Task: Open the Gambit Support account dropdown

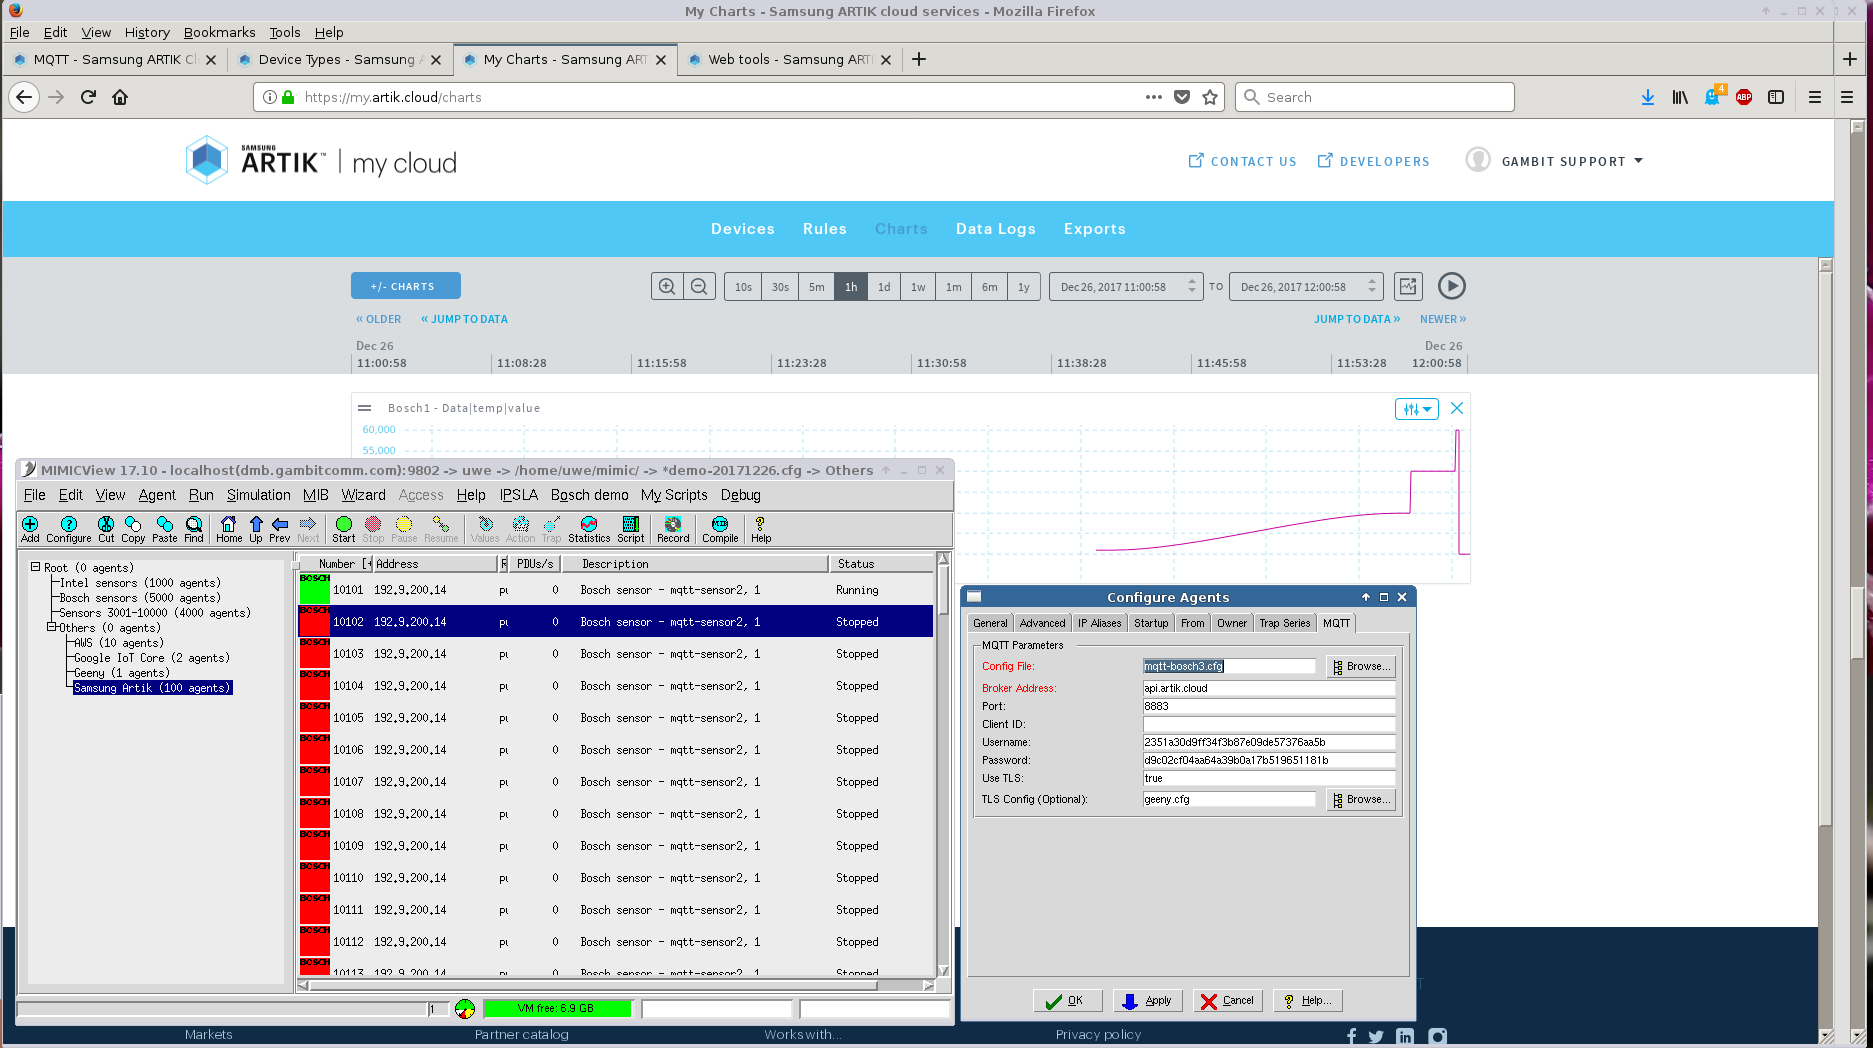Action: 1571,161
